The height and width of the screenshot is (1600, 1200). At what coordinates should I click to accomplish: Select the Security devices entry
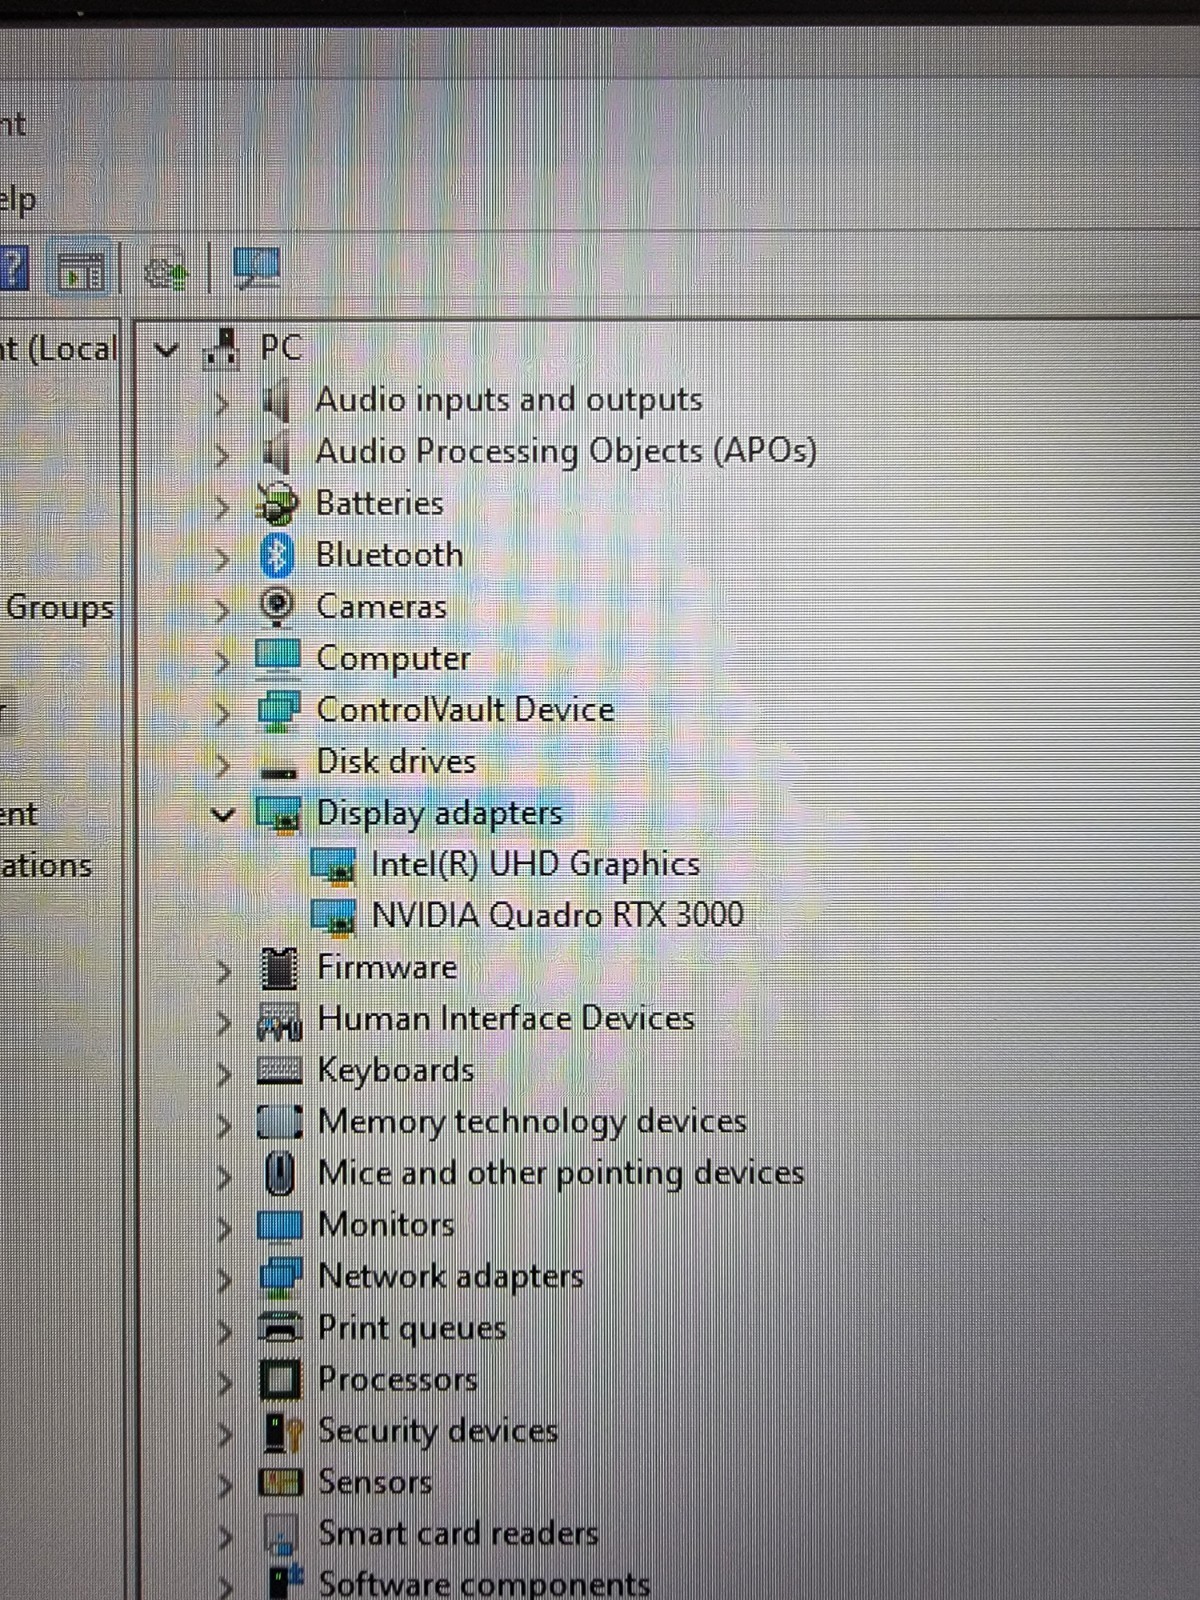pos(438,1431)
